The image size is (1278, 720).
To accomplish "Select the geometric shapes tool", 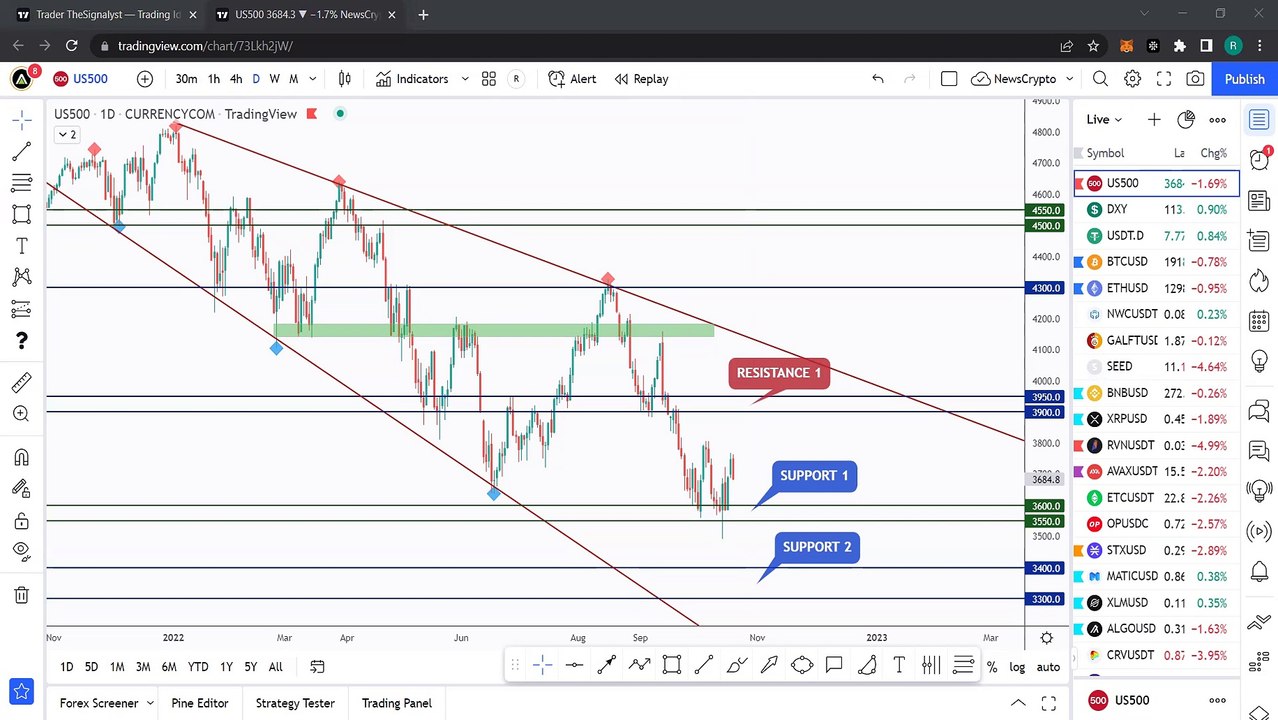I will (x=21, y=214).
